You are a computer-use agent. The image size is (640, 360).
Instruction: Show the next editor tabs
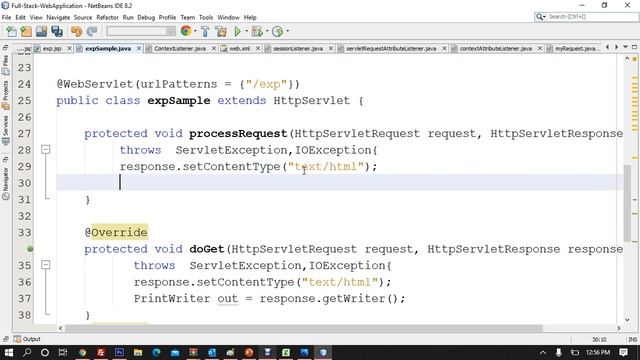(x=616, y=48)
